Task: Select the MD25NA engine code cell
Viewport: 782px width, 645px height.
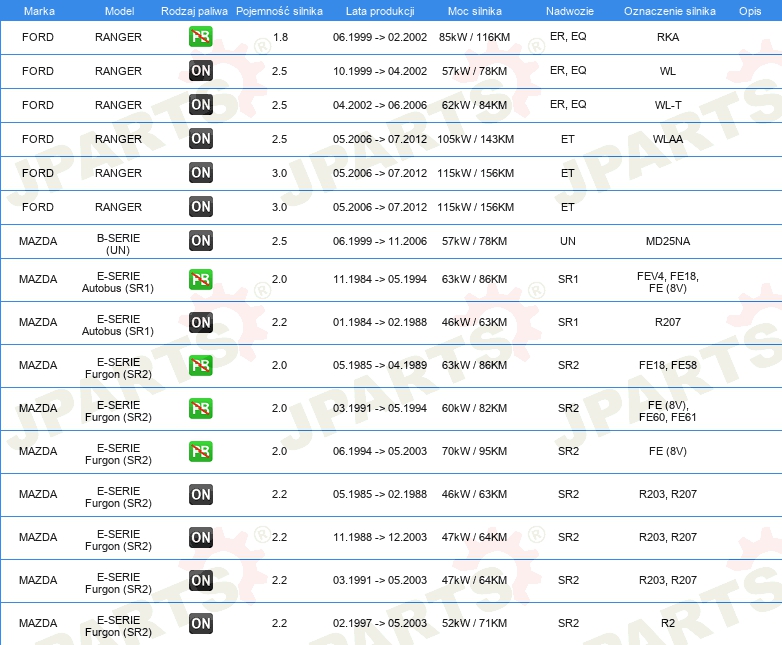Action: click(x=668, y=241)
